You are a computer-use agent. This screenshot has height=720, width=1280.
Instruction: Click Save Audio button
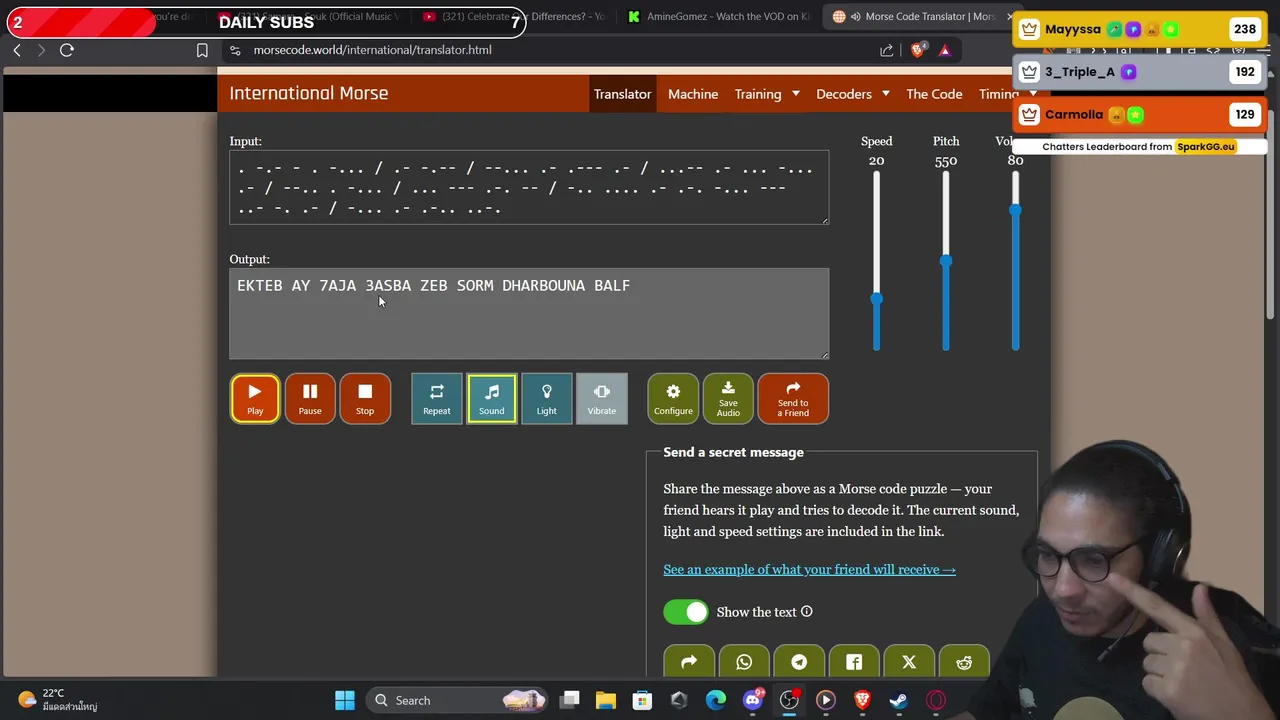point(728,398)
